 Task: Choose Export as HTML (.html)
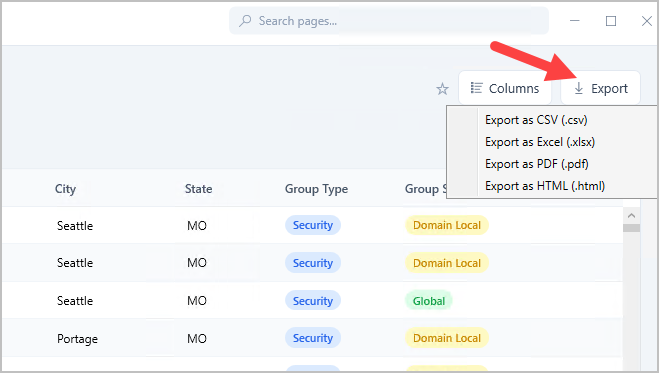545,186
